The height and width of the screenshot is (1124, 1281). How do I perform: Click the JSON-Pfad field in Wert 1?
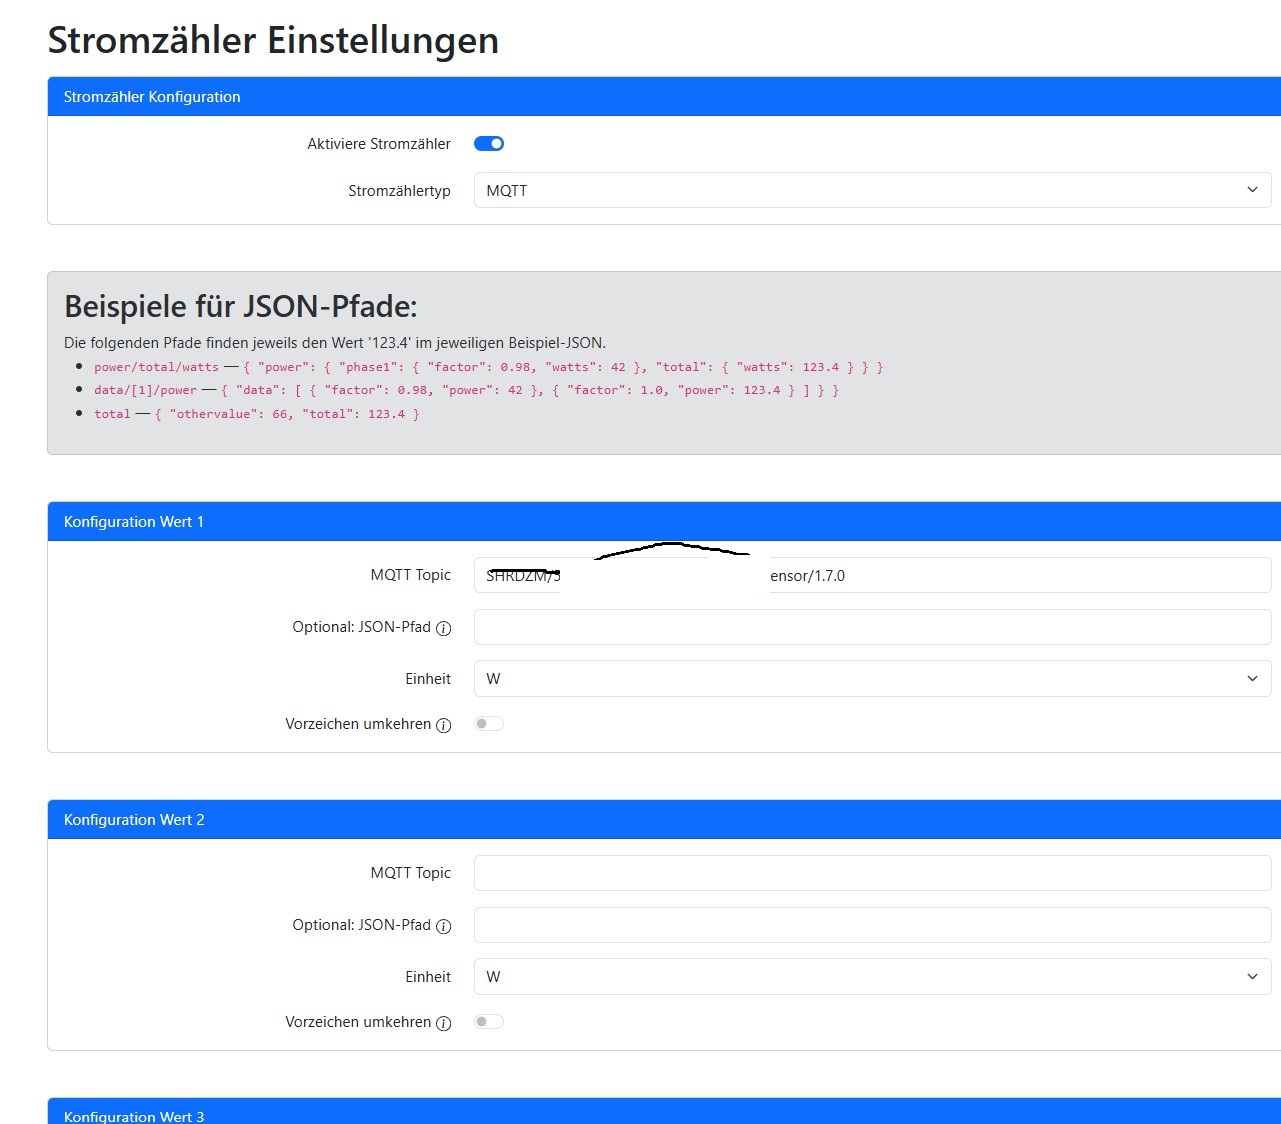872,627
